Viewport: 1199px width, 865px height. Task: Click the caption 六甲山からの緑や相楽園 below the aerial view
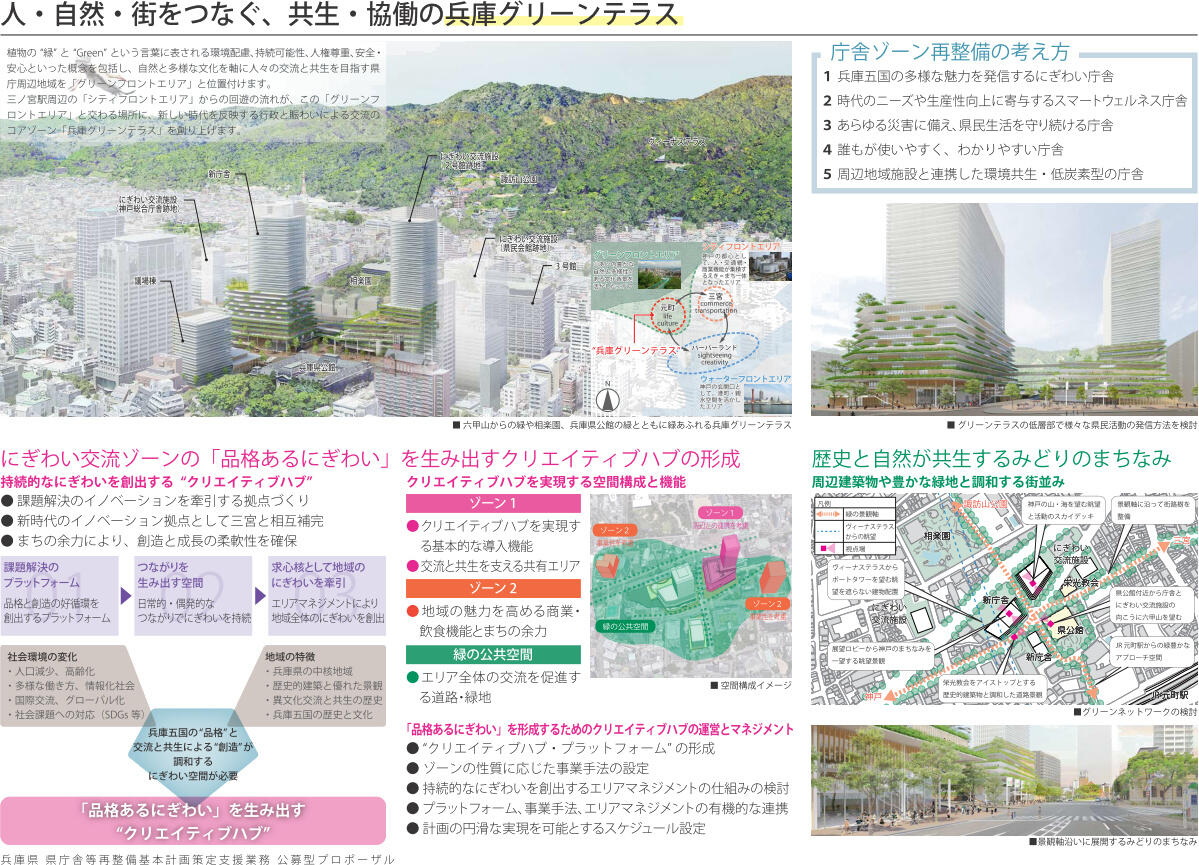(x=621, y=424)
